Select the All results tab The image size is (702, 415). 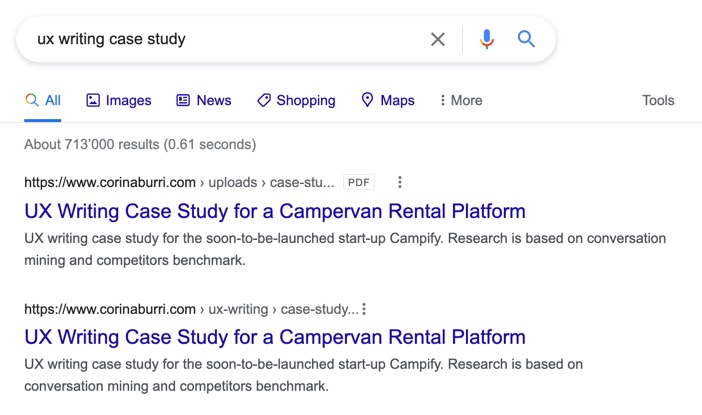(x=43, y=100)
